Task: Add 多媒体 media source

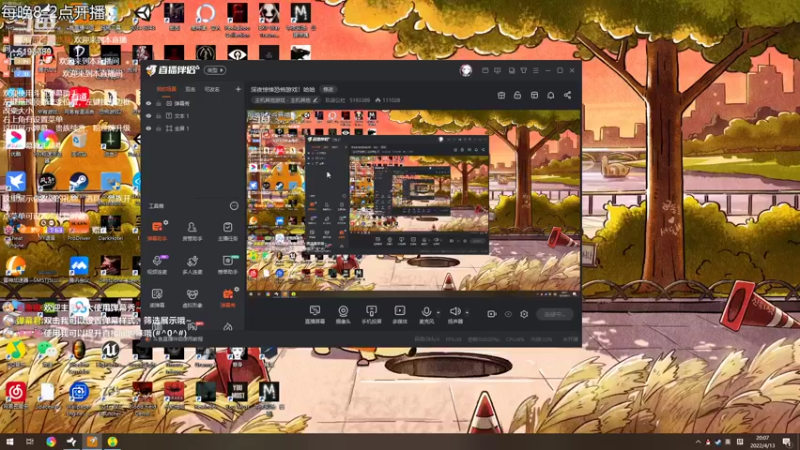Action: pyautogui.click(x=399, y=314)
